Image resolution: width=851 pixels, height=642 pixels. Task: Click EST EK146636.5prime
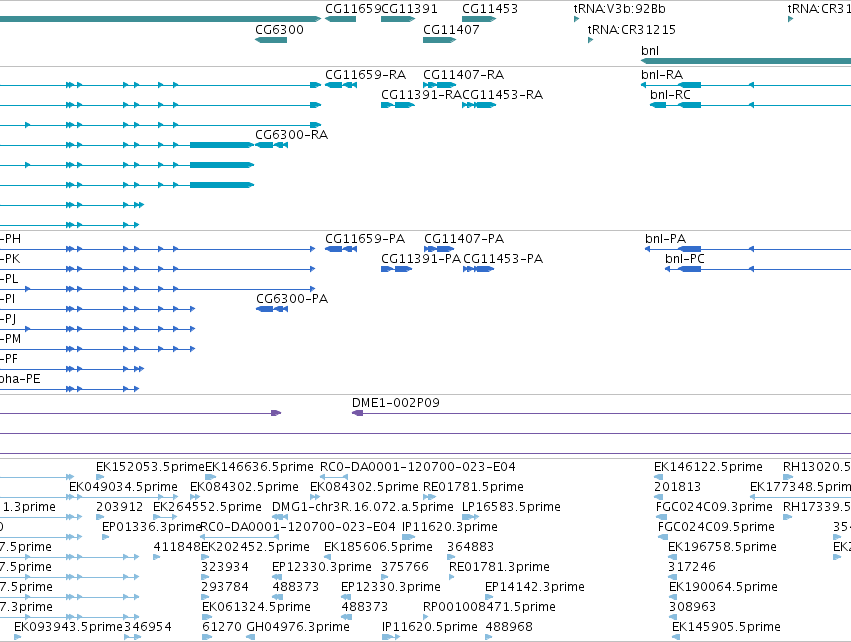pyautogui.click(x=259, y=467)
